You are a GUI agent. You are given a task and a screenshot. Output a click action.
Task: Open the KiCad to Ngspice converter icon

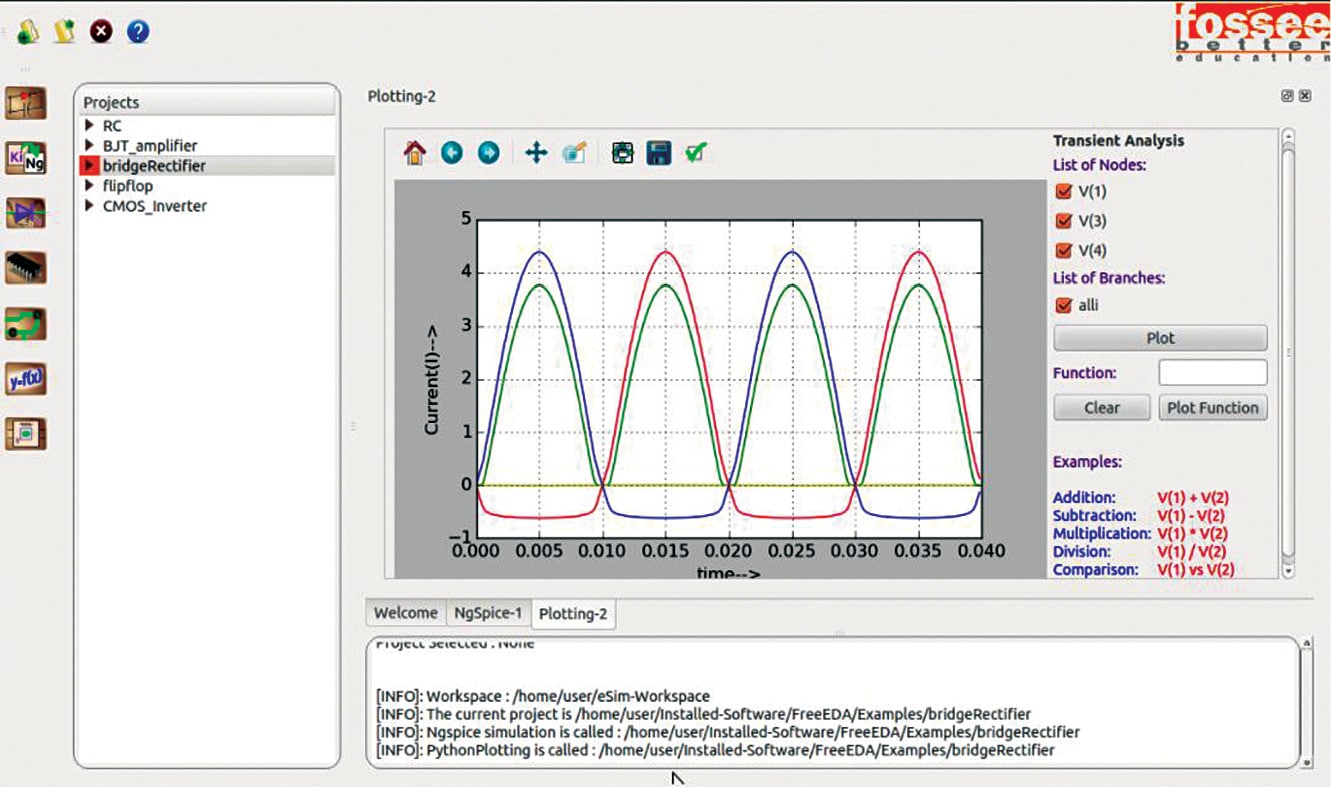pos(26,157)
